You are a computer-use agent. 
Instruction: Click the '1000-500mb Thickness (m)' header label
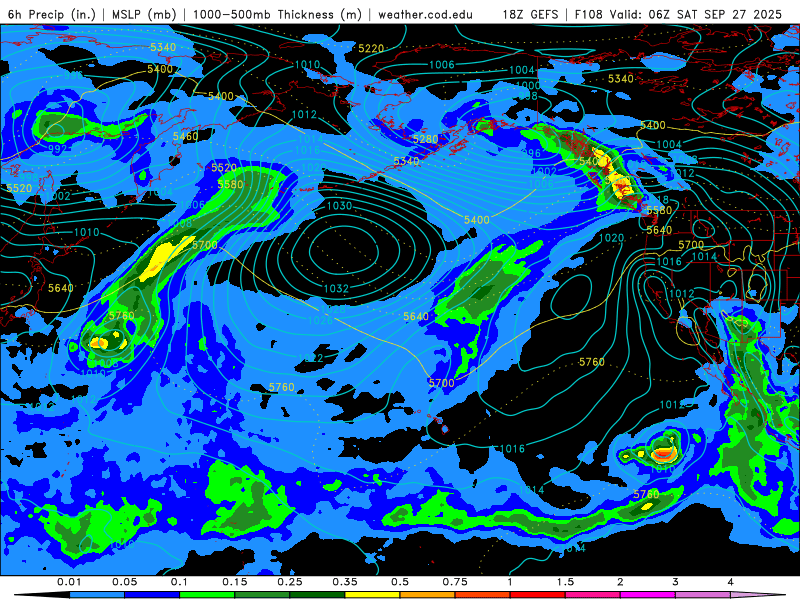coord(277,14)
